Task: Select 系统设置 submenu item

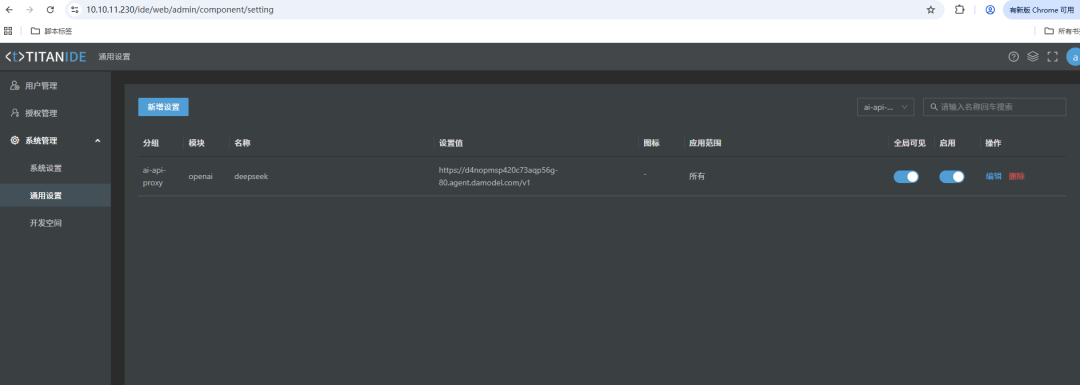Action: [55, 168]
